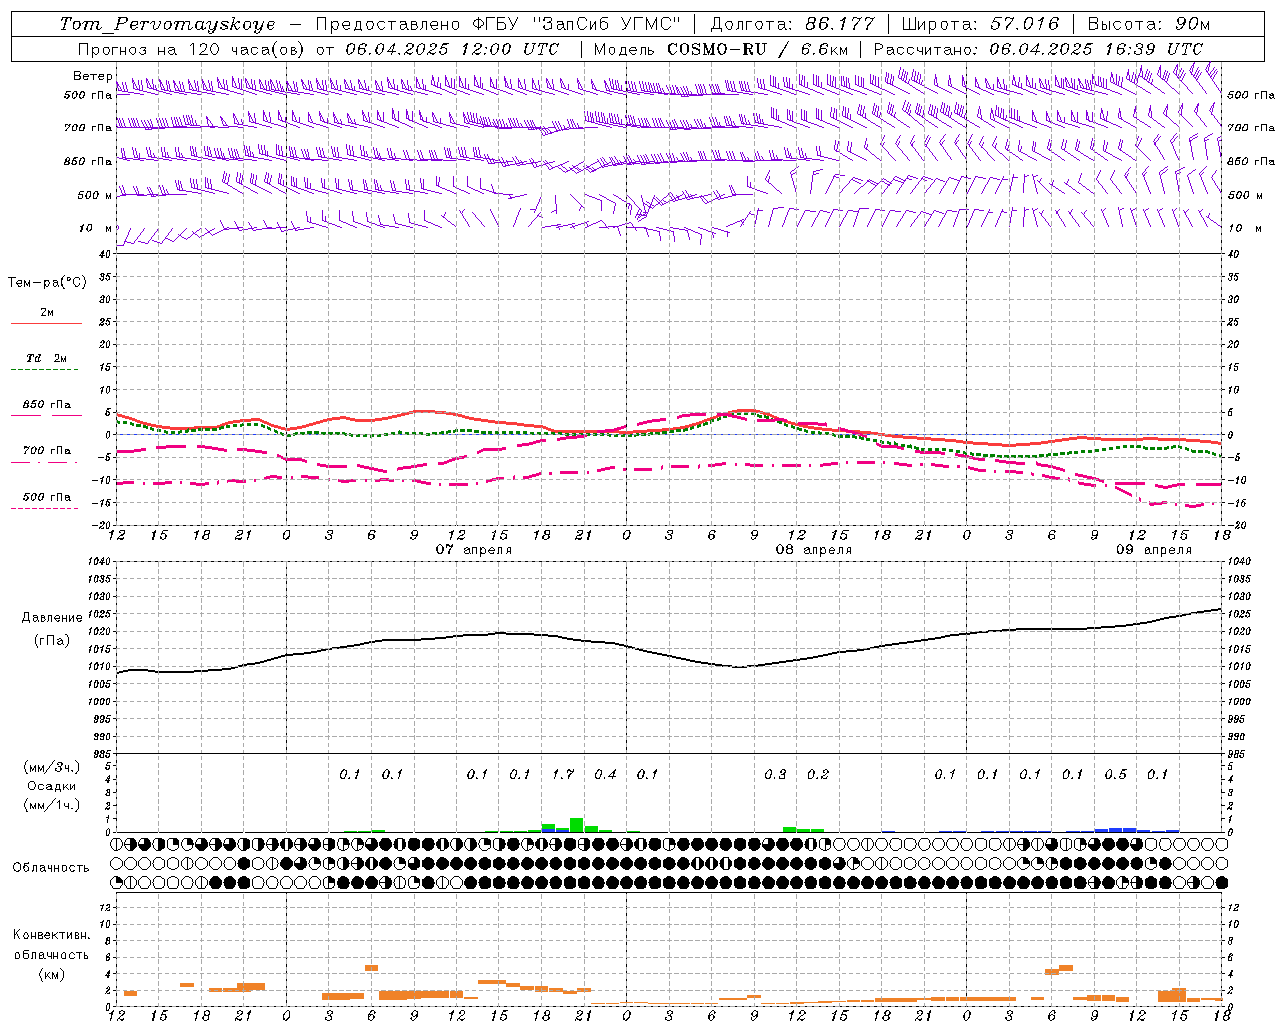Select the 2м temperature legend entry
The height and width of the screenshot is (1024, 1280).
47,313
